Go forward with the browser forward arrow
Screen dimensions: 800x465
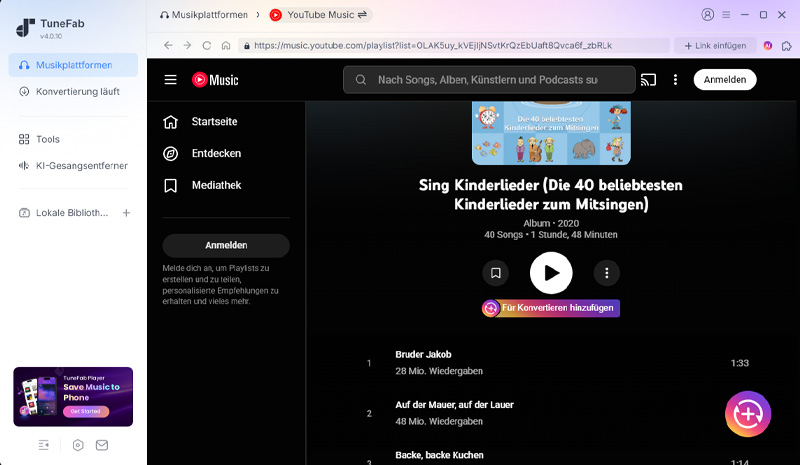tap(187, 45)
